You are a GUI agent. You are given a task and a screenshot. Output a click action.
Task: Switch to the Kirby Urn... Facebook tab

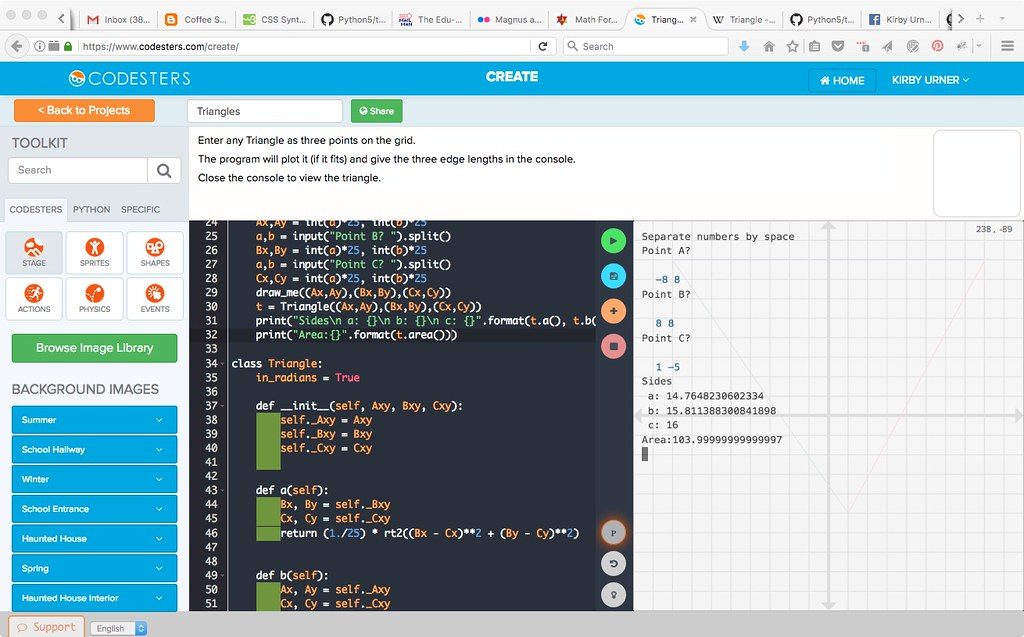(x=901, y=20)
